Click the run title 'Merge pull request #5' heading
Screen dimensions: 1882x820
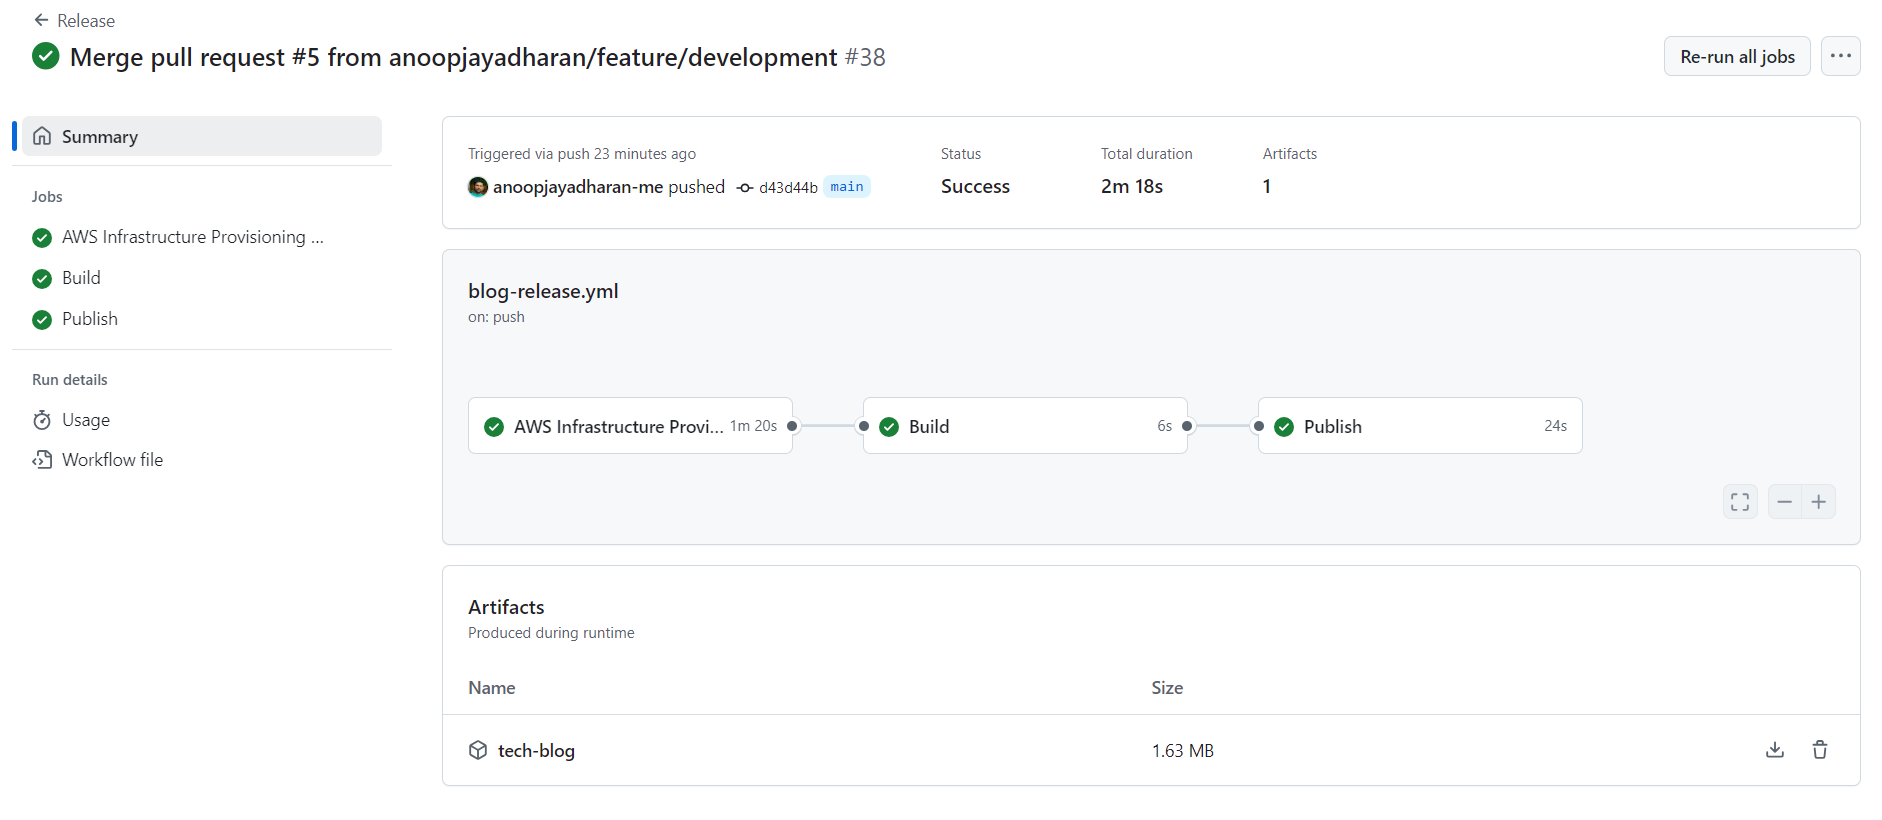coord(453,57)
